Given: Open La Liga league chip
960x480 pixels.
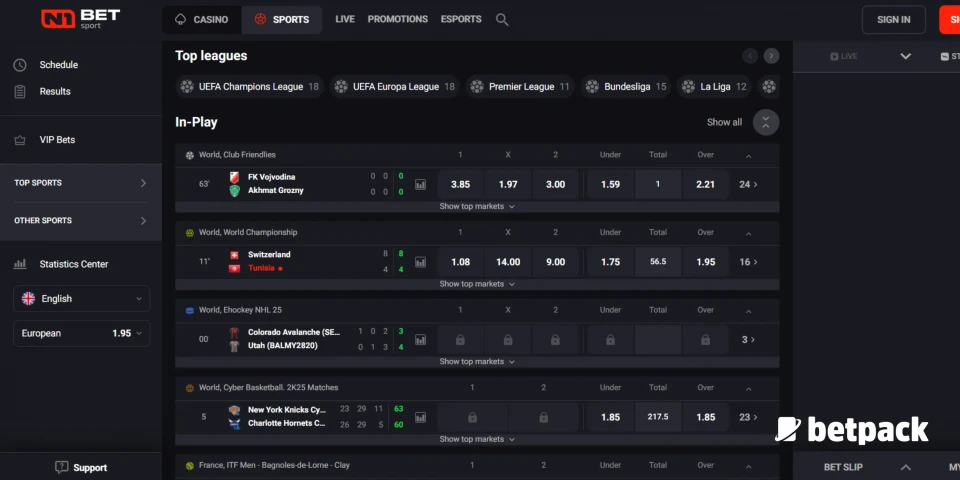Looking at the screenshot, I should (x=714, y=87).
